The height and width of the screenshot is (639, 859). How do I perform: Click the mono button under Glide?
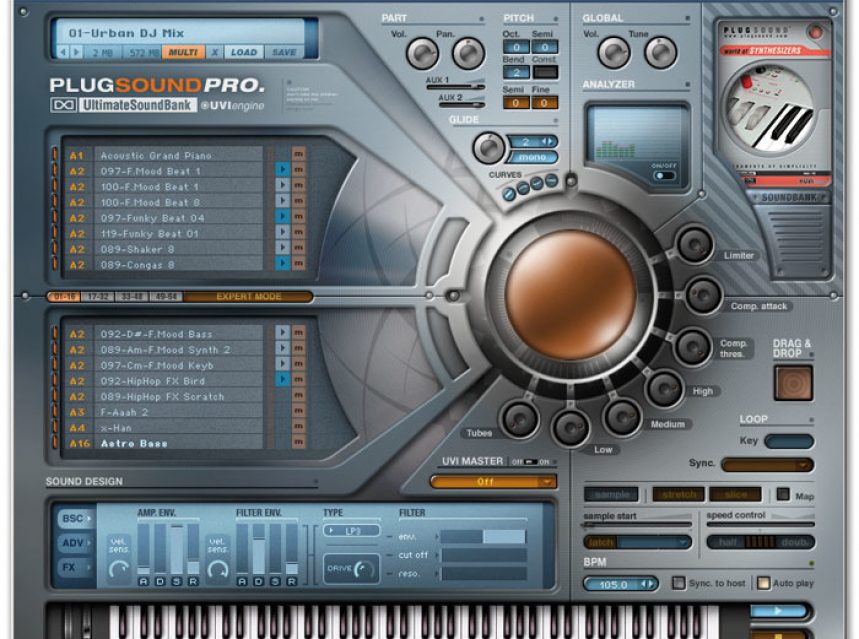click(x=531, y=157)
